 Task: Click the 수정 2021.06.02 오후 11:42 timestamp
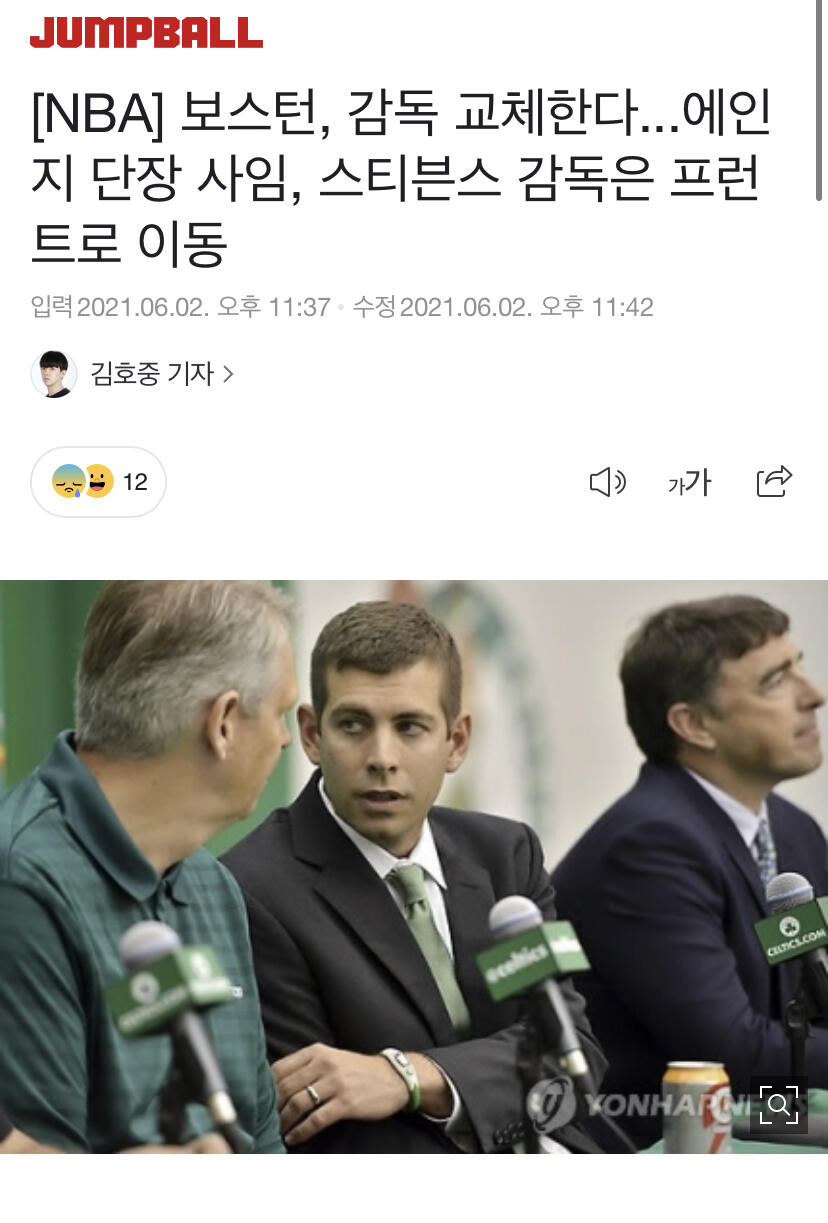pyautogui.click(x=503, y=307)
